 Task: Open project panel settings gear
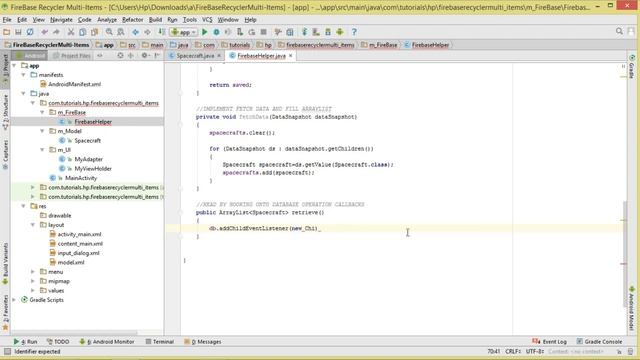[144, 56]
